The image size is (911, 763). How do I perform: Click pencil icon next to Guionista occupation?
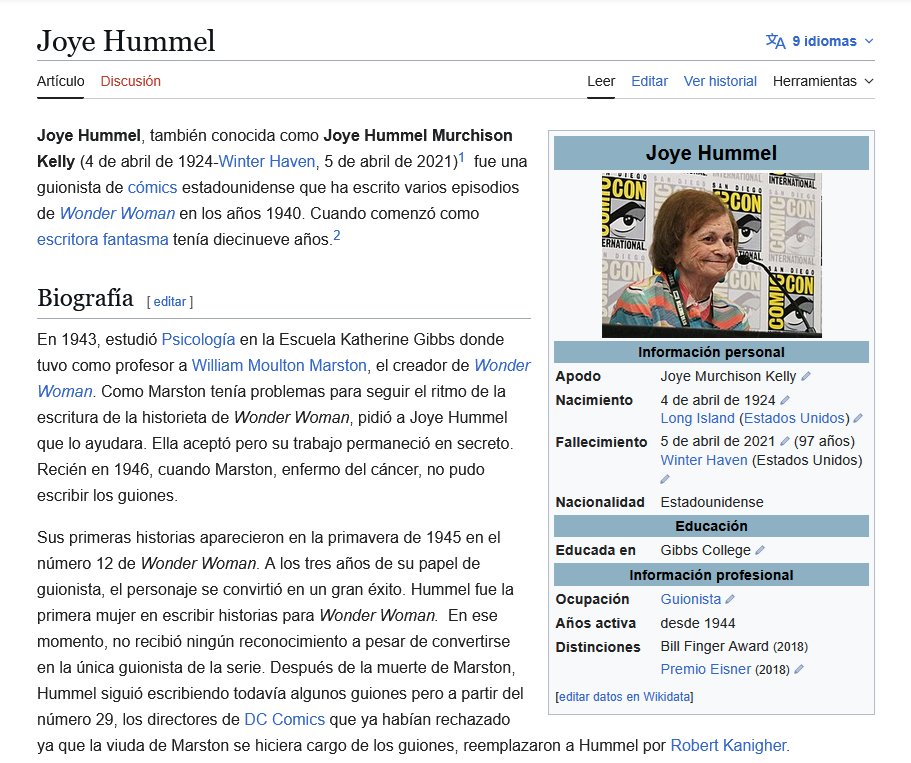point(730,599)
